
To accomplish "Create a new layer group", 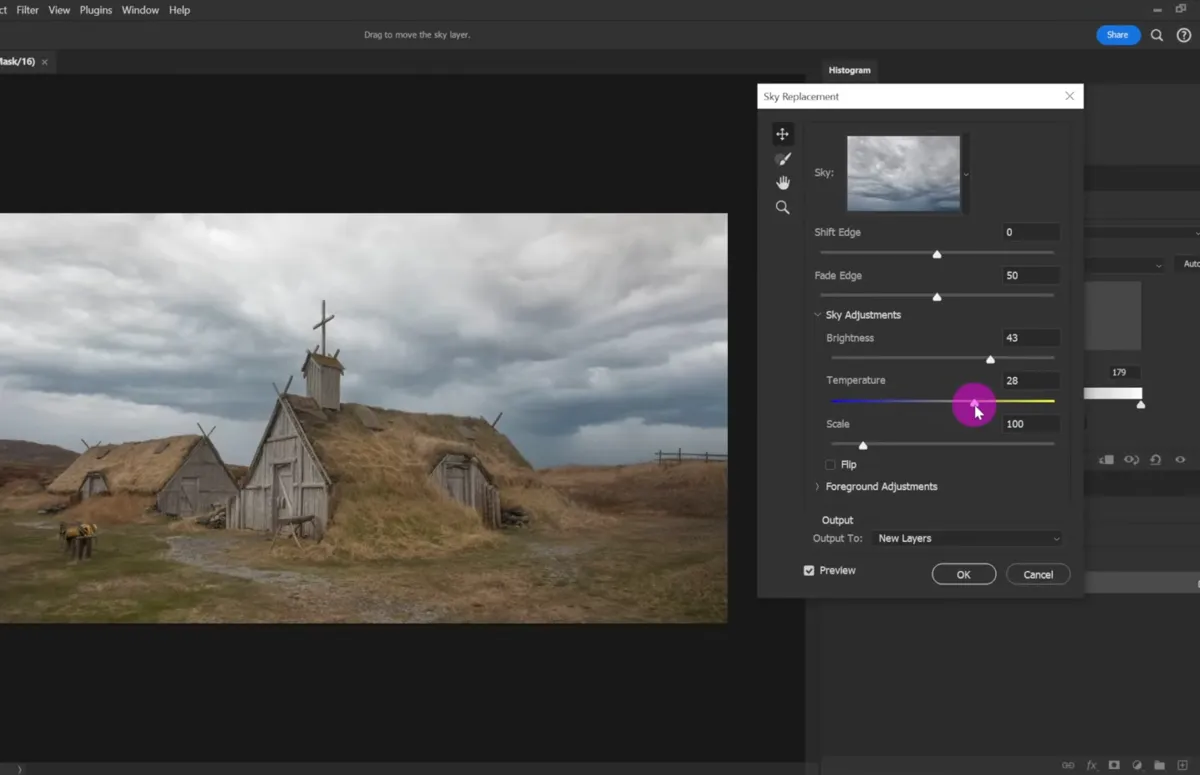I will click(1160, 764).
